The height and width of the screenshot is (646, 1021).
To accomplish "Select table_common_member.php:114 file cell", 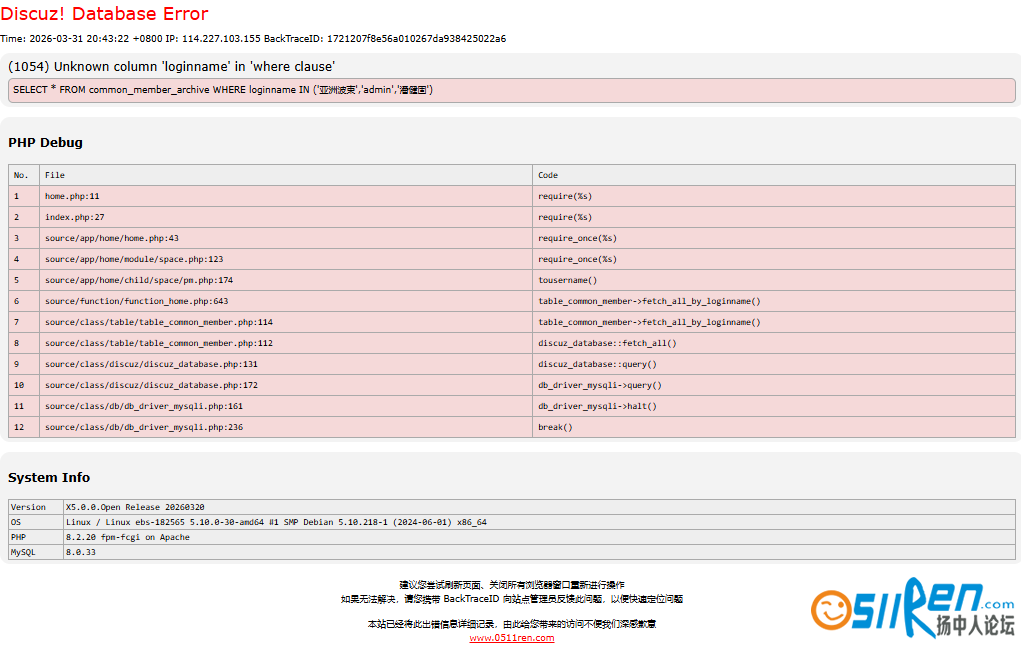I will (286, 322).
